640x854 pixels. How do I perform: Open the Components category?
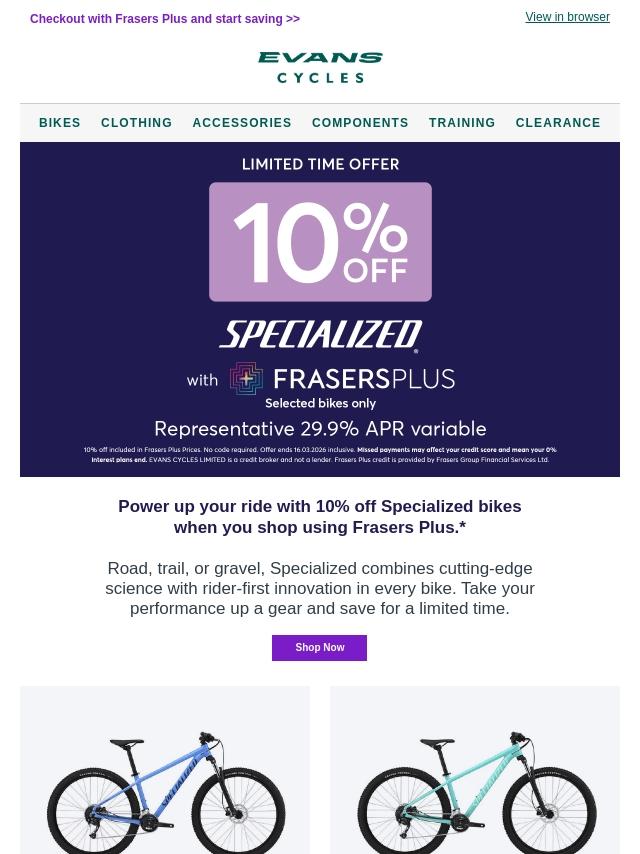(360, 123)
